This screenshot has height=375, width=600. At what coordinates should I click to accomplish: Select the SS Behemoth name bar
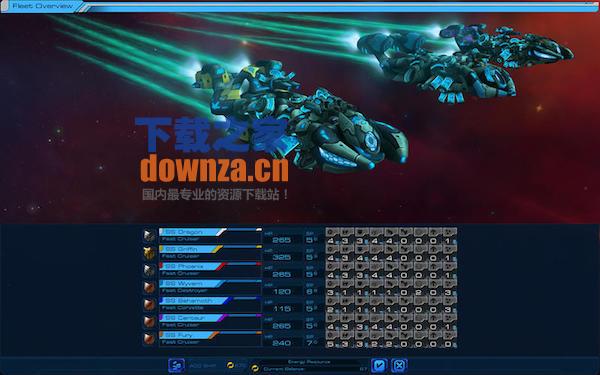pos(195,301)
